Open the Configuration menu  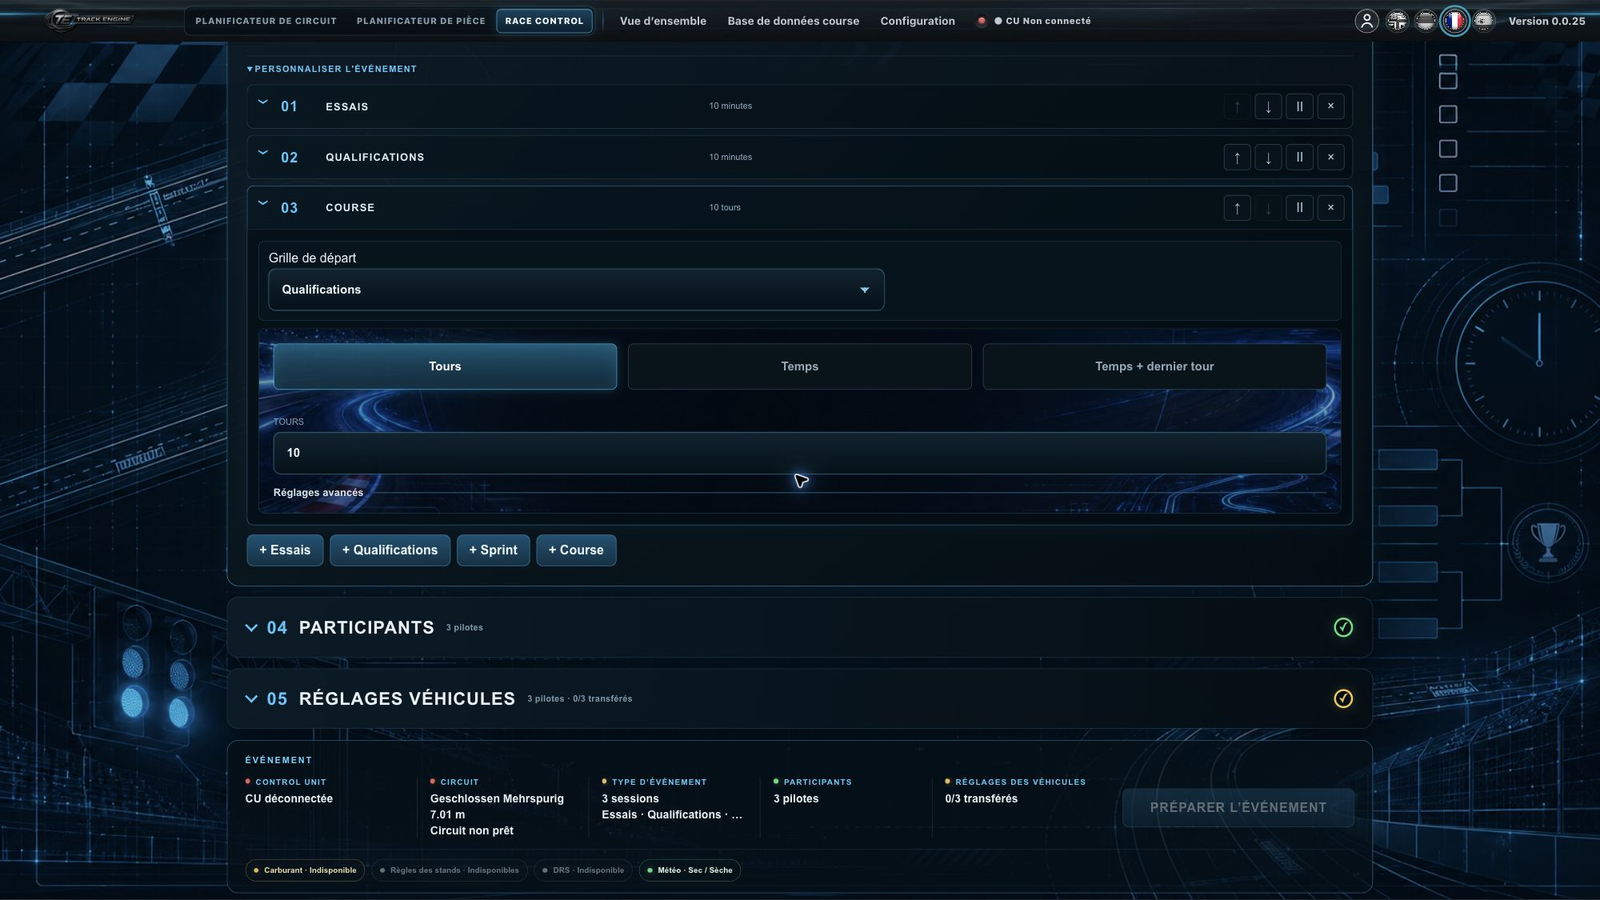click(x=917, y=21)
